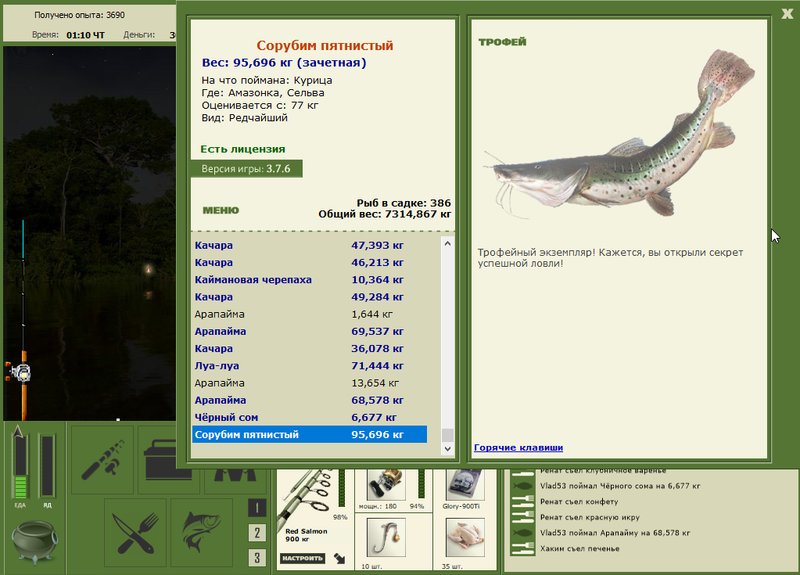The width and height of the screenshot is (800, 575).
Task: Click the reel on the fishing rod
Action: 19,372
